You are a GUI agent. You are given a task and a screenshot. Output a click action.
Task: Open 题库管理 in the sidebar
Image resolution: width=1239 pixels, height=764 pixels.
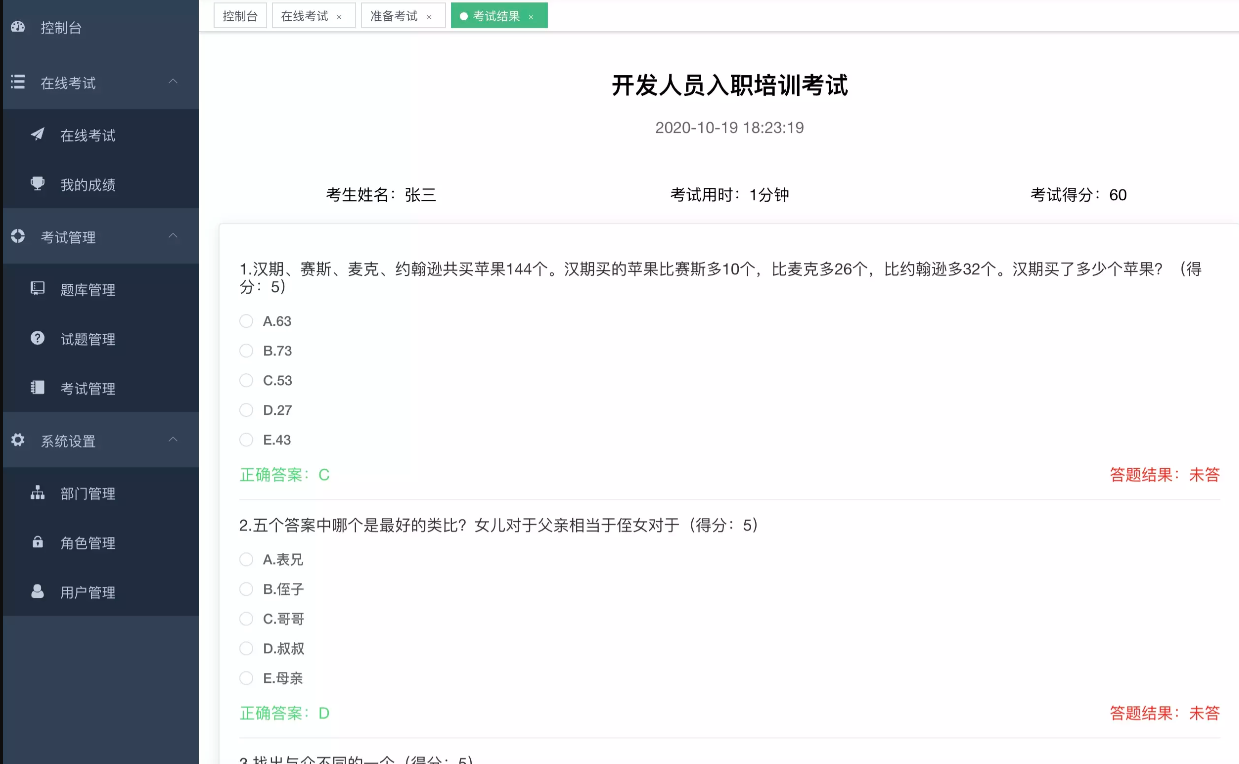(x=100, y=290)
